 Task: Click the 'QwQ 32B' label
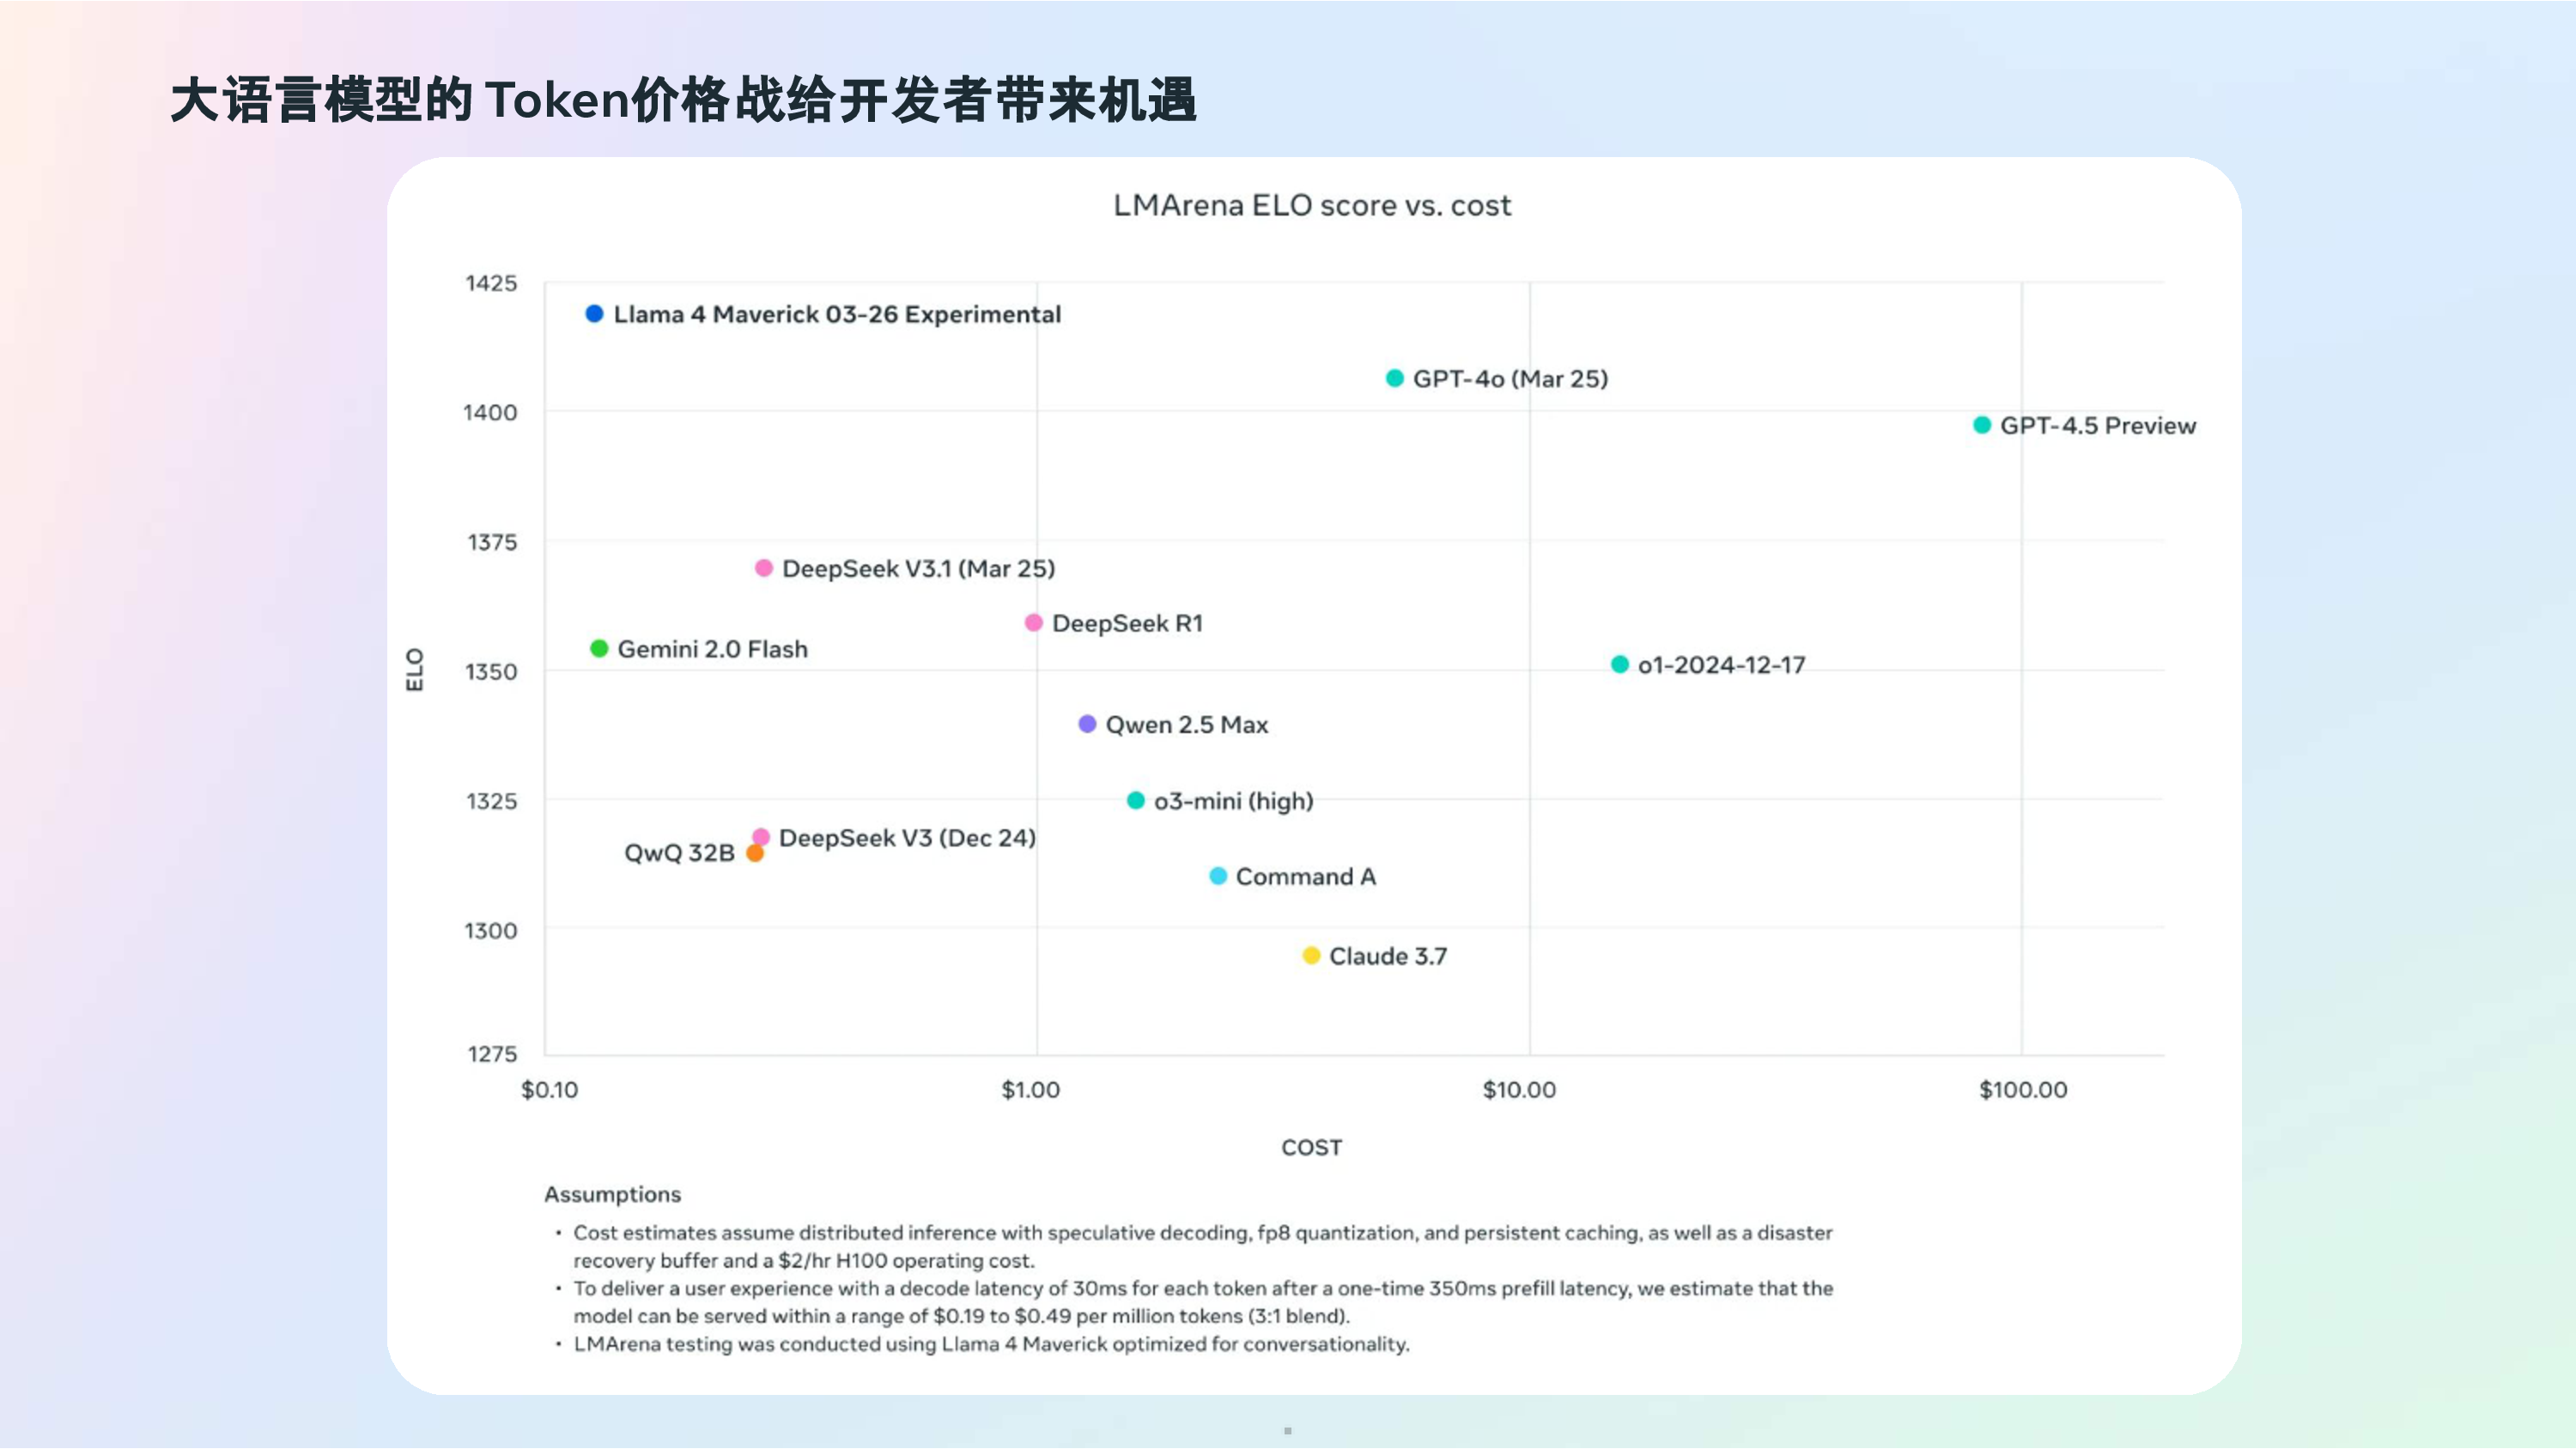click(x=679, y=853)
